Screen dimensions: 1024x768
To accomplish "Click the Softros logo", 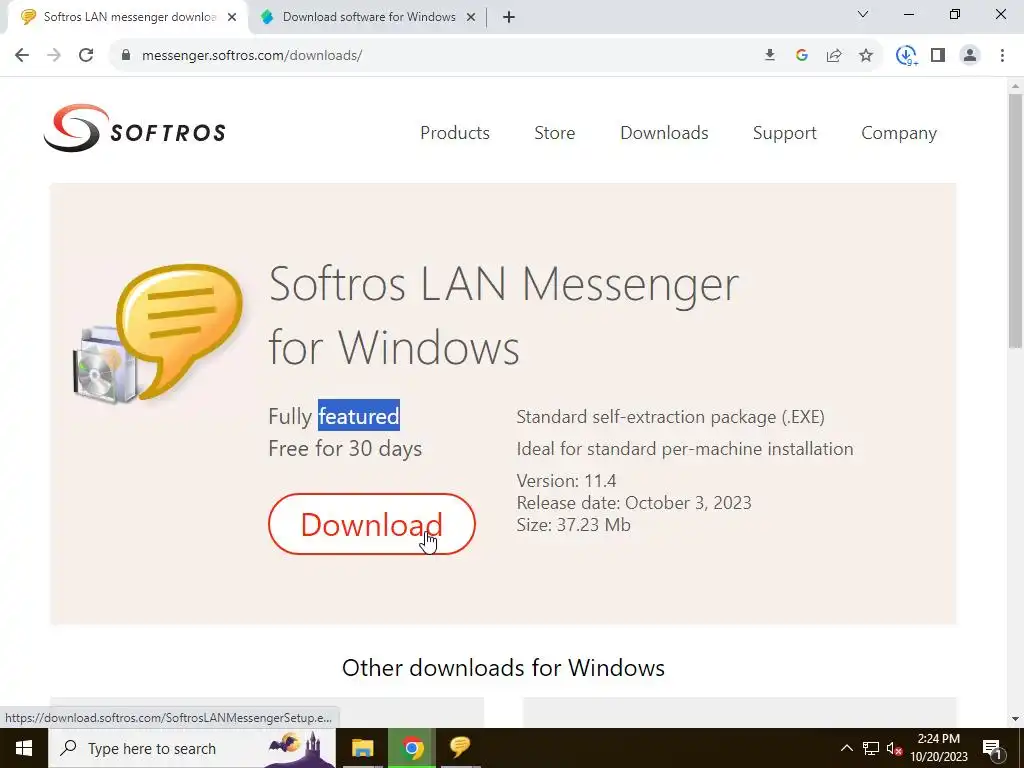I will point(135,129).
